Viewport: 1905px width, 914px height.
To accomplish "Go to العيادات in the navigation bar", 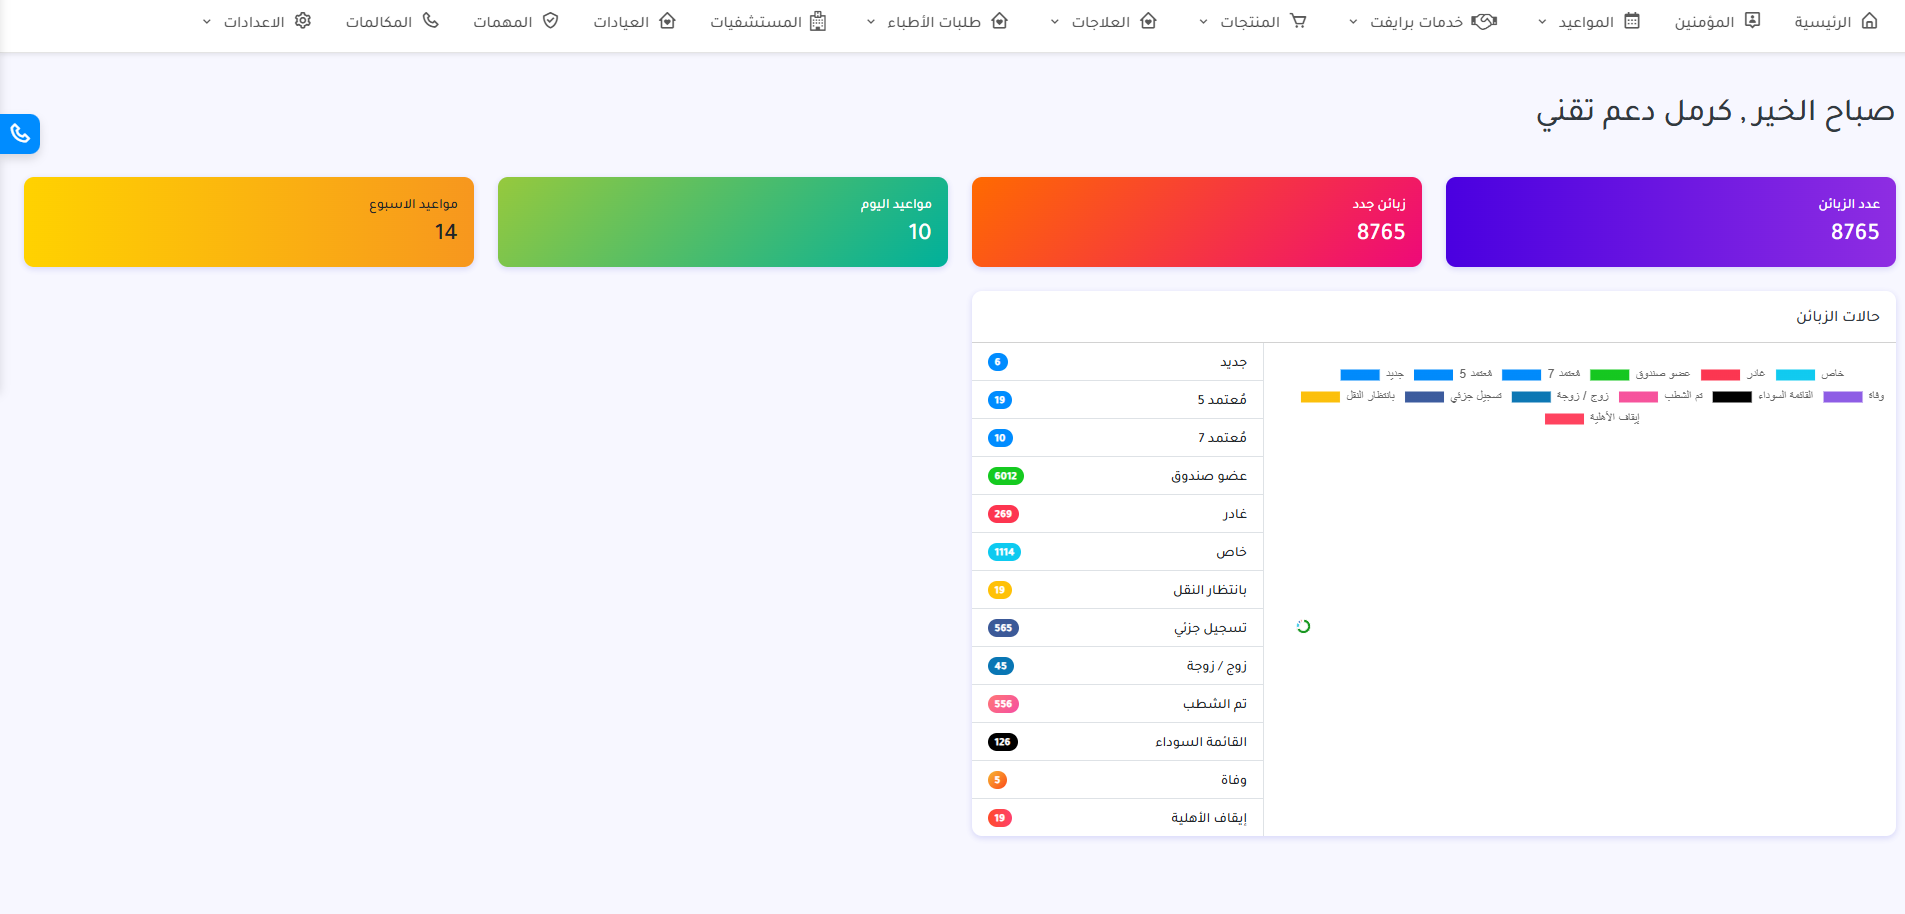I will click(634, 22).
